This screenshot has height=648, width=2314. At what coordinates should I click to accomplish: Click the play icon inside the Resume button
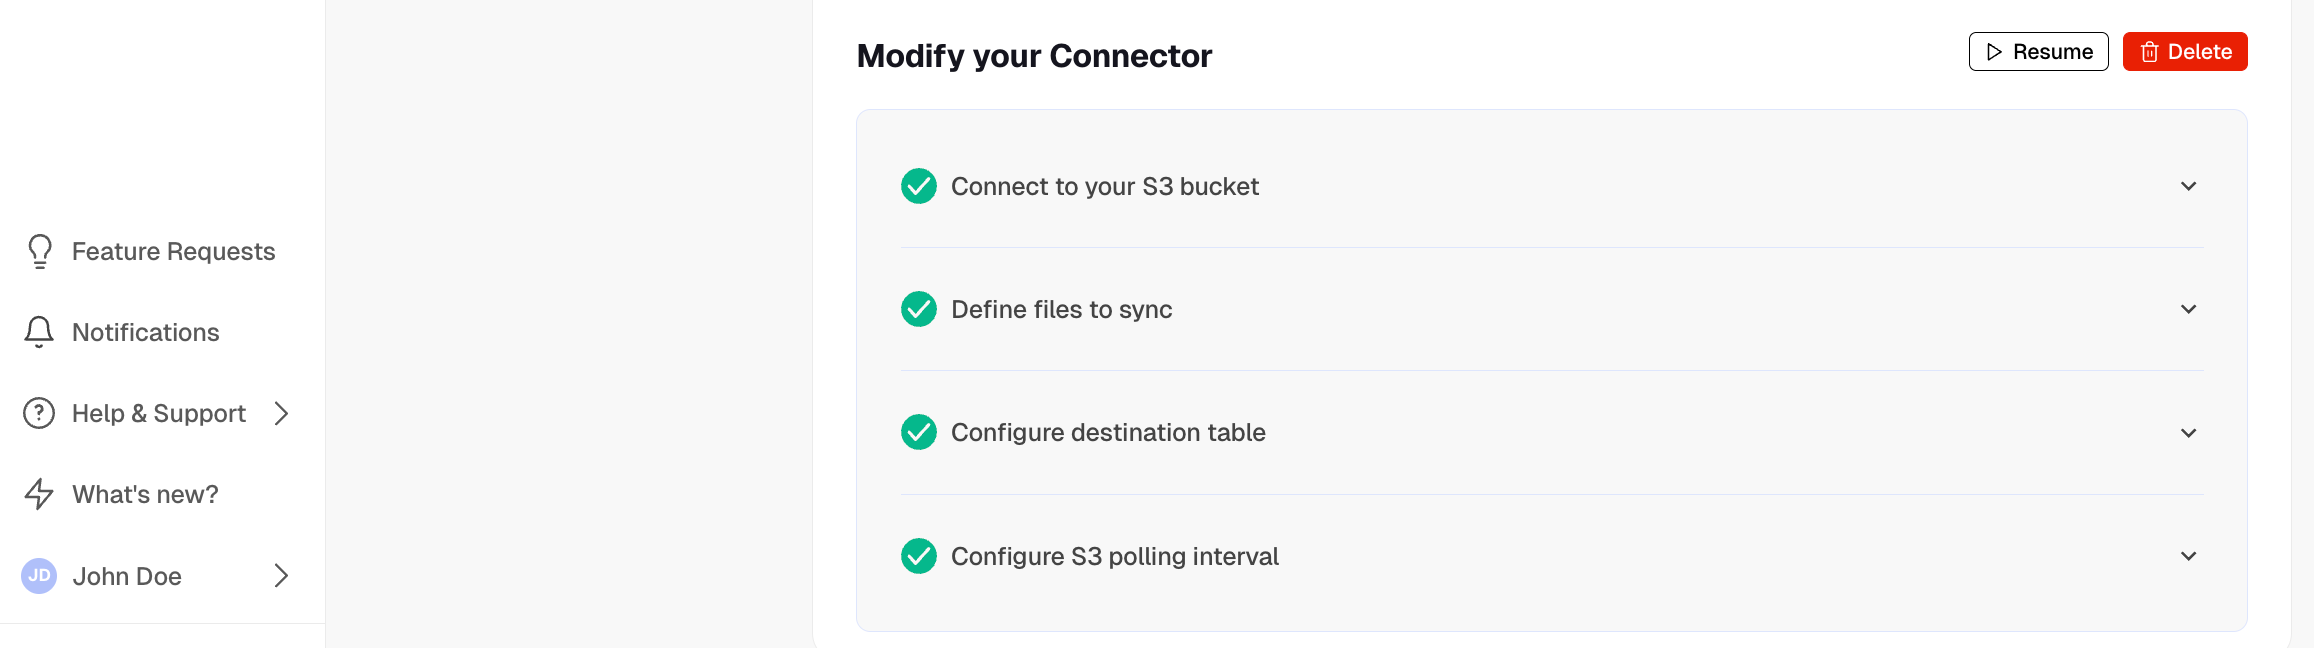[x=1994, y=51]
